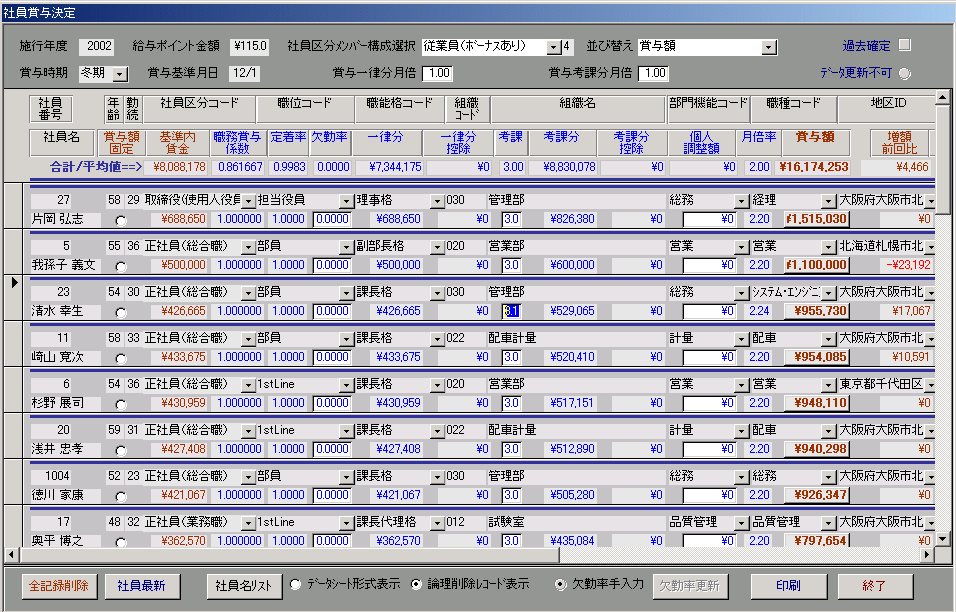Select データシート形式表示 radio option

coord(296,585)
